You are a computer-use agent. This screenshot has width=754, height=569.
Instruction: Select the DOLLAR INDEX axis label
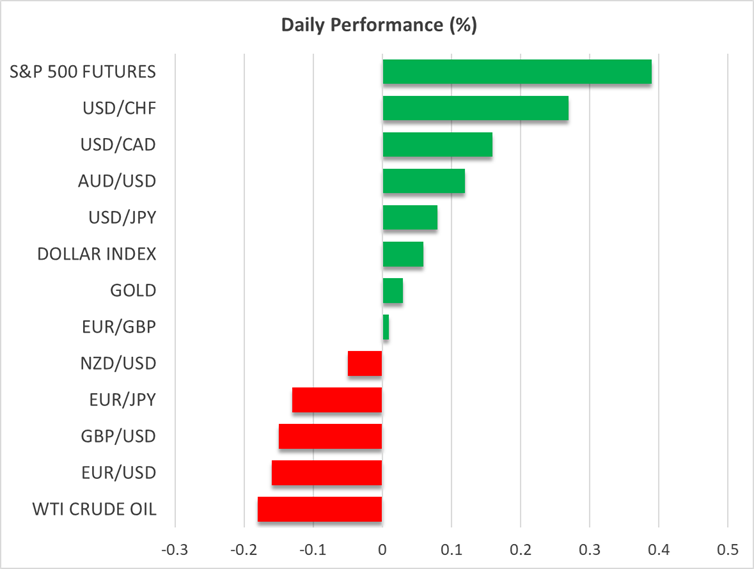point(97,254)
